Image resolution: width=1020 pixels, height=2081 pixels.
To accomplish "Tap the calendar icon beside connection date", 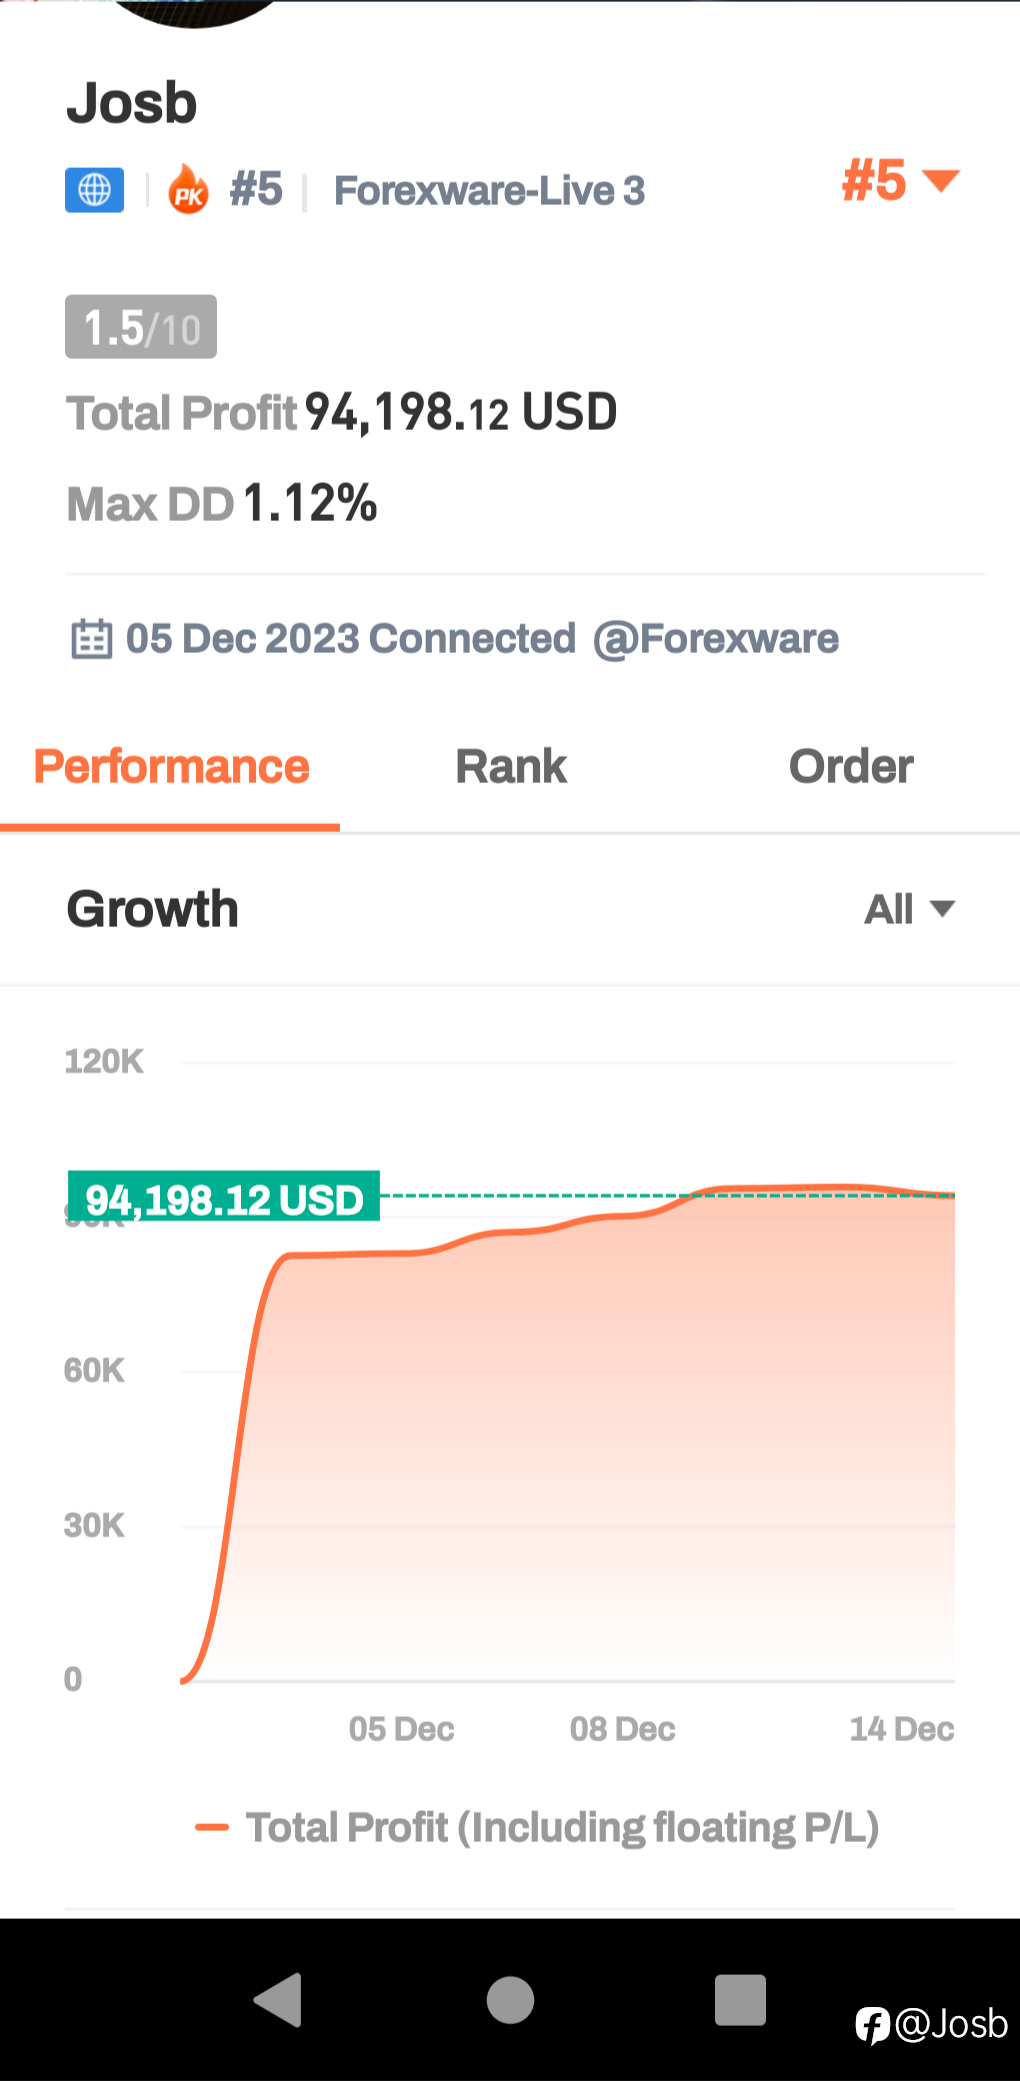I will [x=92, y=639].
